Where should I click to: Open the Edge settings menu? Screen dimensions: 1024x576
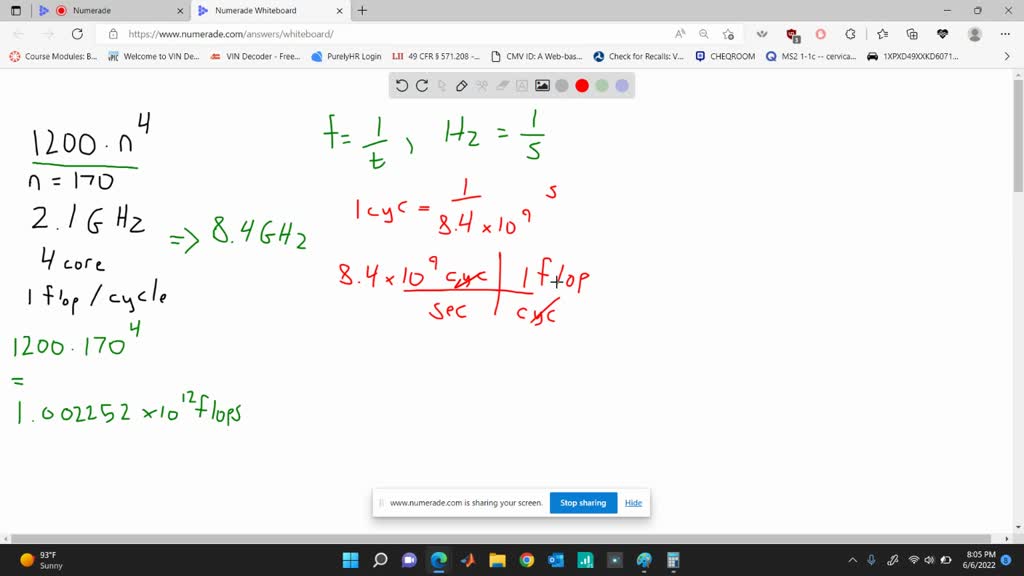click(1004, 32)
